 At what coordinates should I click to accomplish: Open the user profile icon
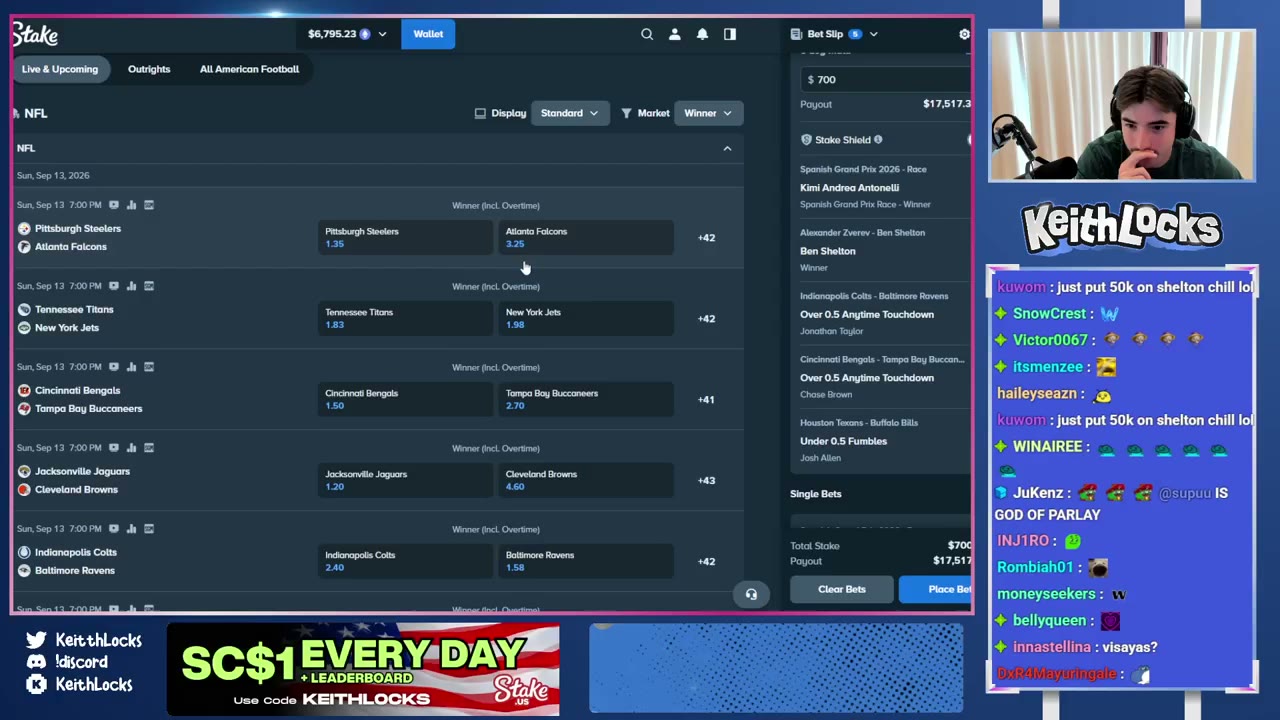pyautogui.click(x=675, y=34)
